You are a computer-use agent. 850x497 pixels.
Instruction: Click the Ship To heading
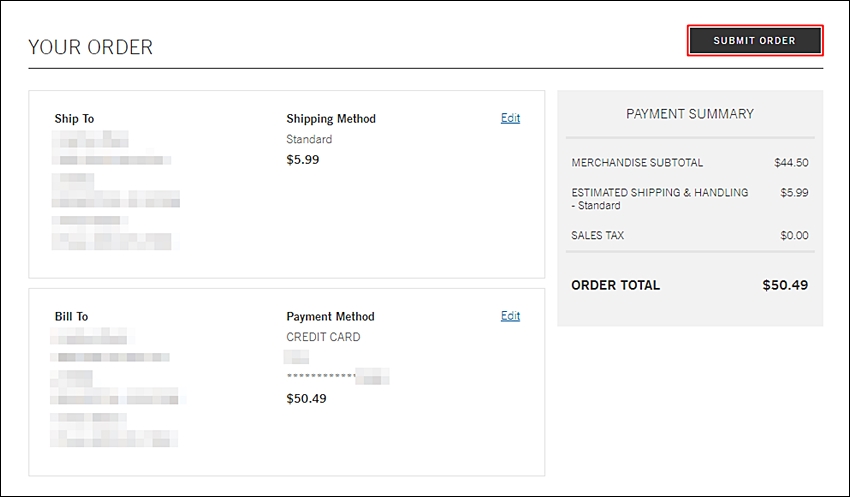click(74, 119)
